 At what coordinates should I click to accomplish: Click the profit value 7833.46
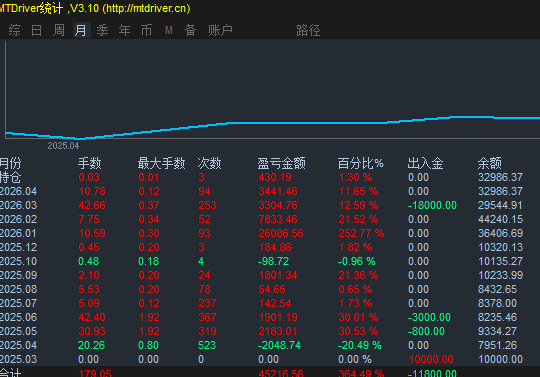(278, 219)
